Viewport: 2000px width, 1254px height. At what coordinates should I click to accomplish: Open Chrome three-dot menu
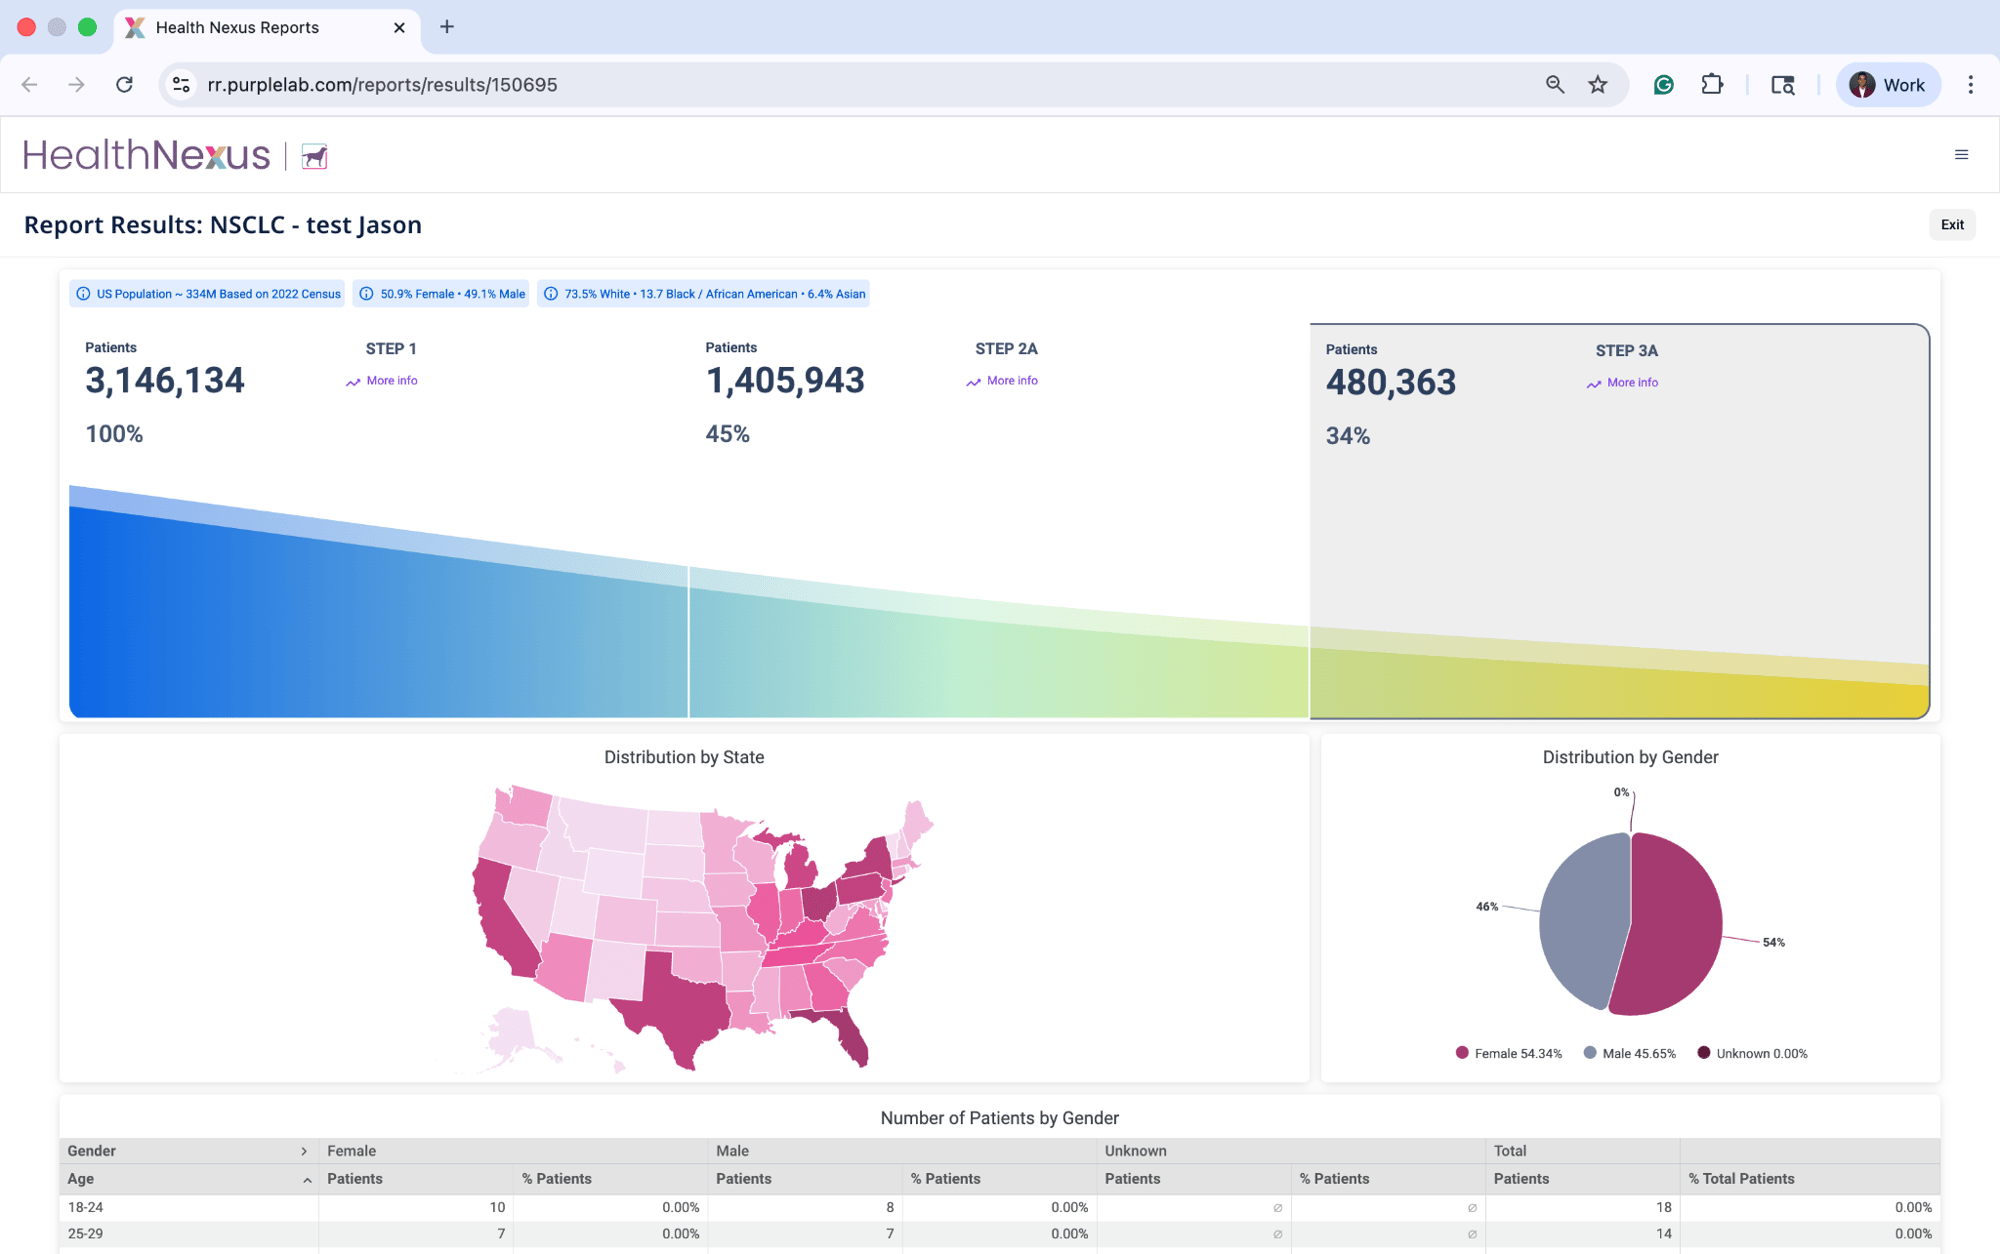(x=1970, y=85)
